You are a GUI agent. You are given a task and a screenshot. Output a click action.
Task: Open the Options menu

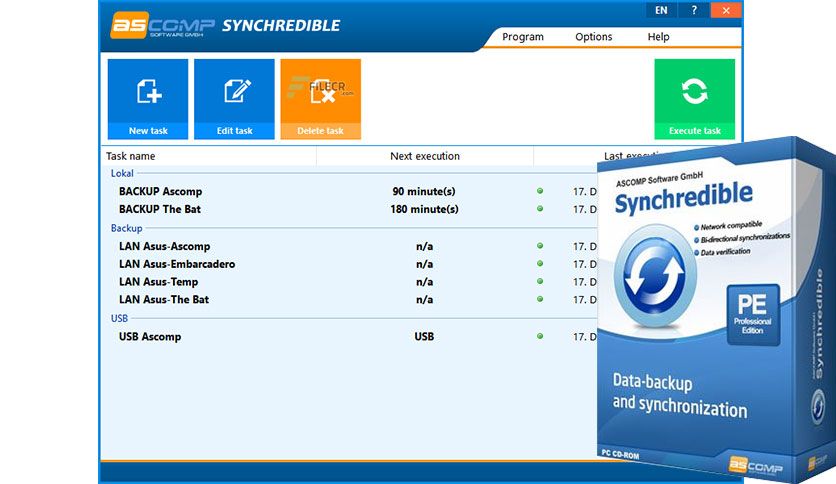[594, 37]
